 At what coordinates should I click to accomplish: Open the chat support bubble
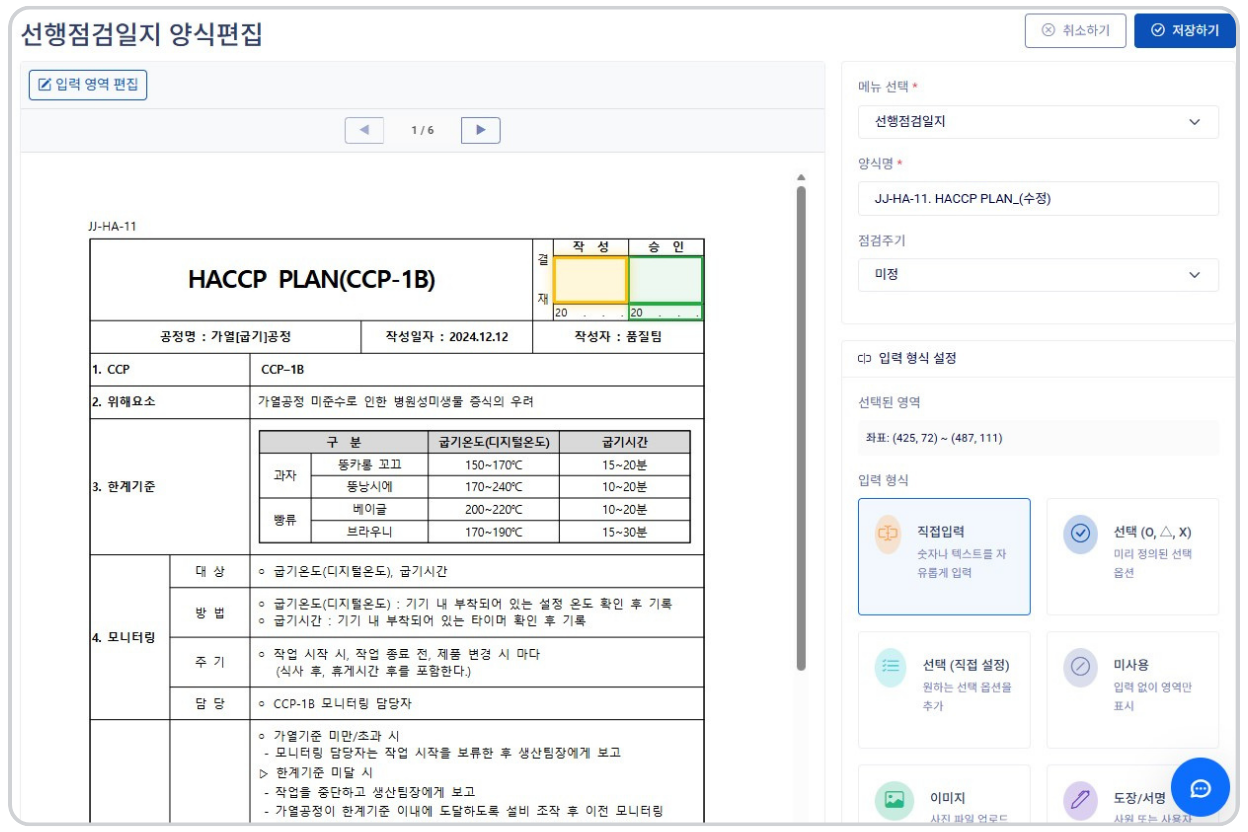pyautogui.click(x=1200, y=788)
